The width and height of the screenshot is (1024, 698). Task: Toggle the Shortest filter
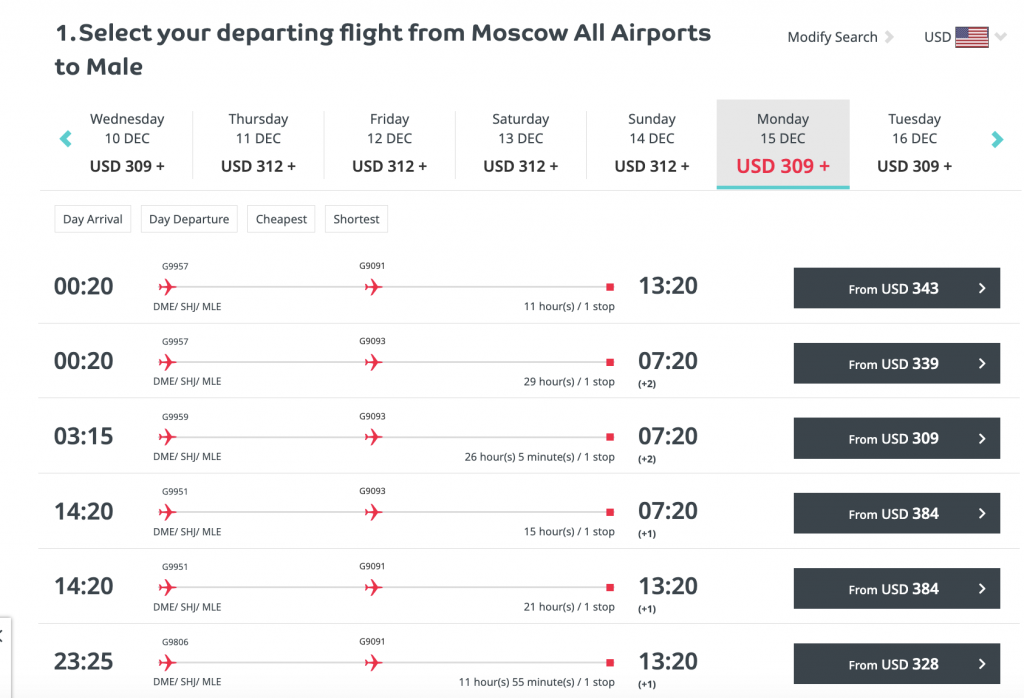click(356, 219)
